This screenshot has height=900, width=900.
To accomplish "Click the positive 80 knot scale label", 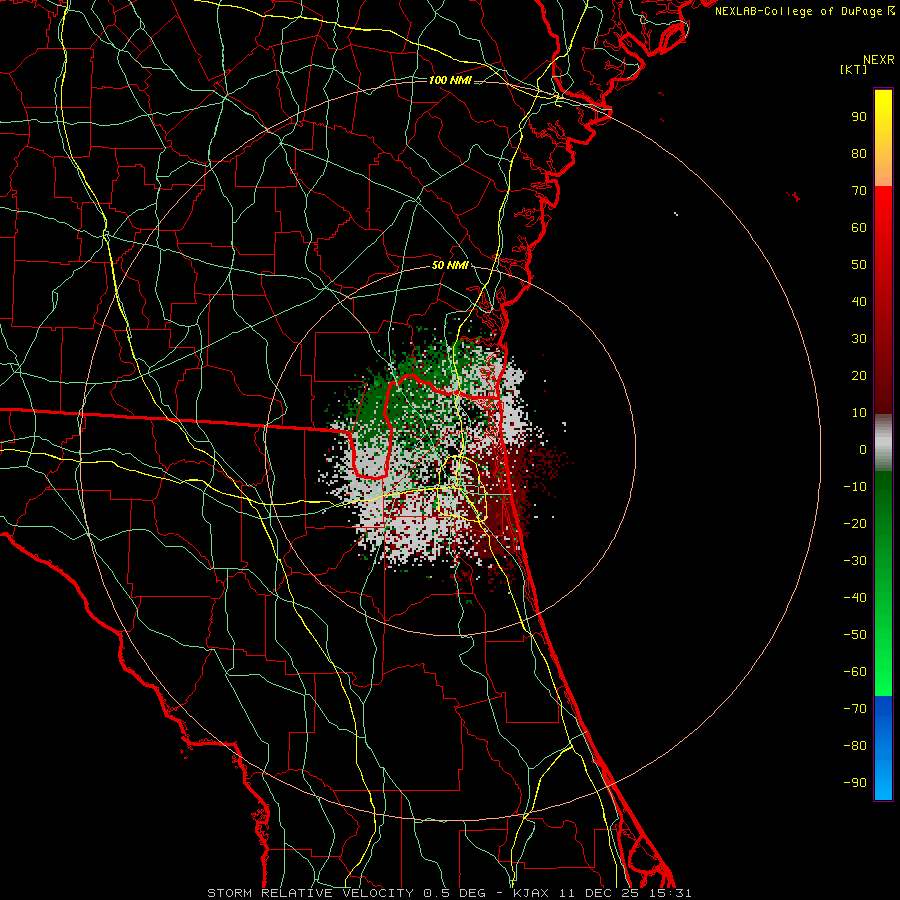I will (x=859, y=153).
